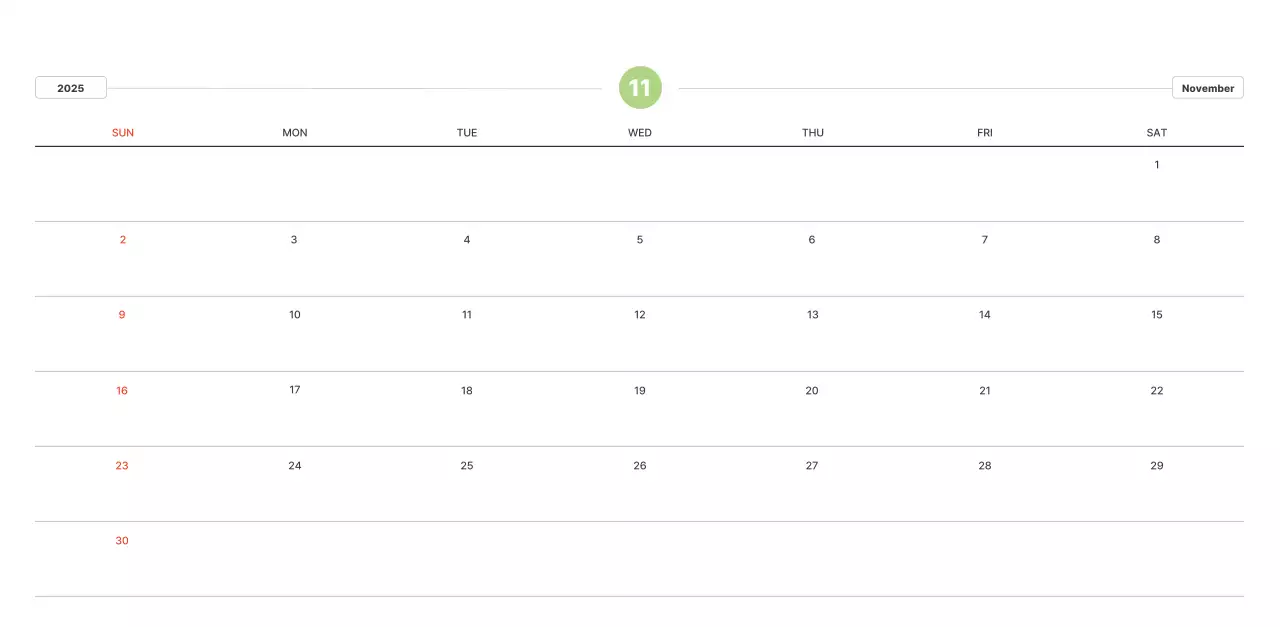The width and height of the screenshot is (1280, 627).
Task: Select the SUN column header
Action: pyautogui.click(x=122, y=133)
